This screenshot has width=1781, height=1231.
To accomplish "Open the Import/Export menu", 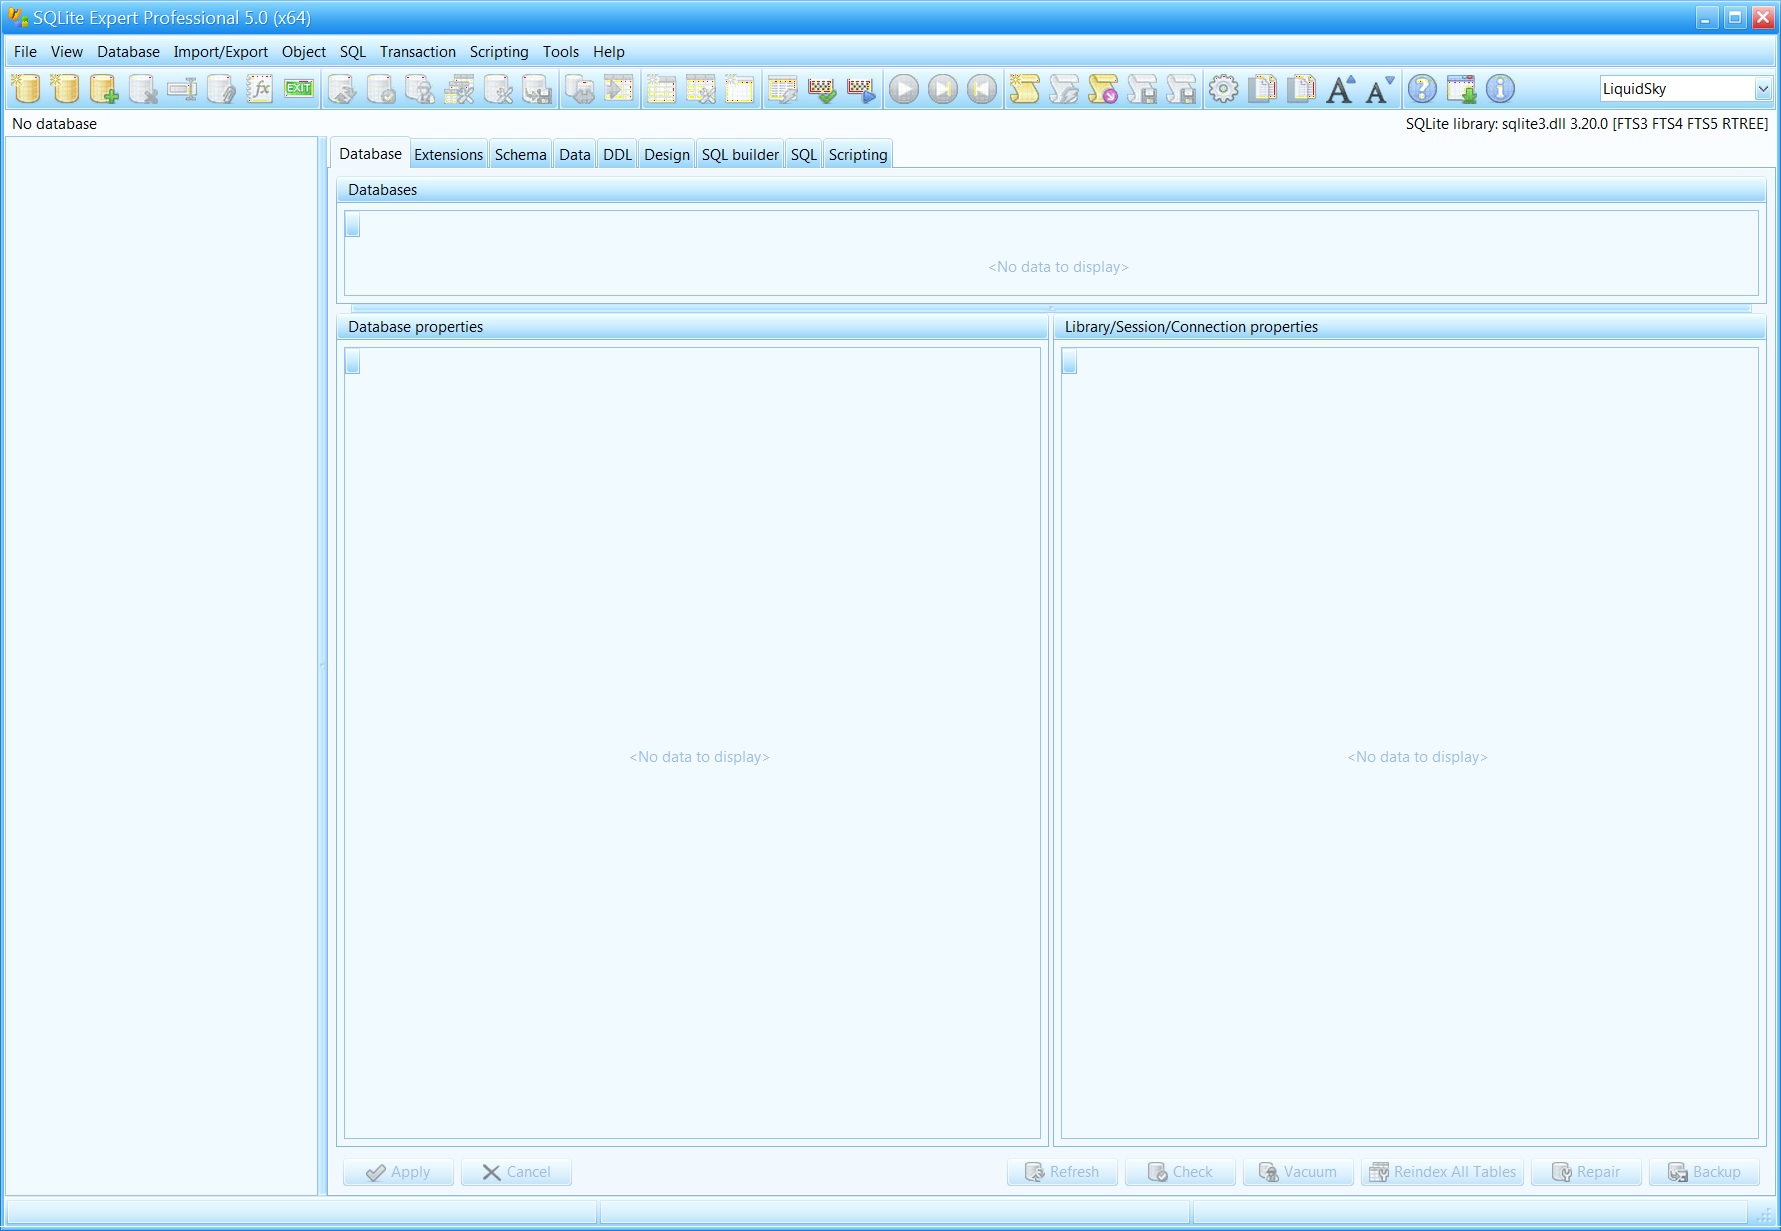I will click(x=220, y=52).
